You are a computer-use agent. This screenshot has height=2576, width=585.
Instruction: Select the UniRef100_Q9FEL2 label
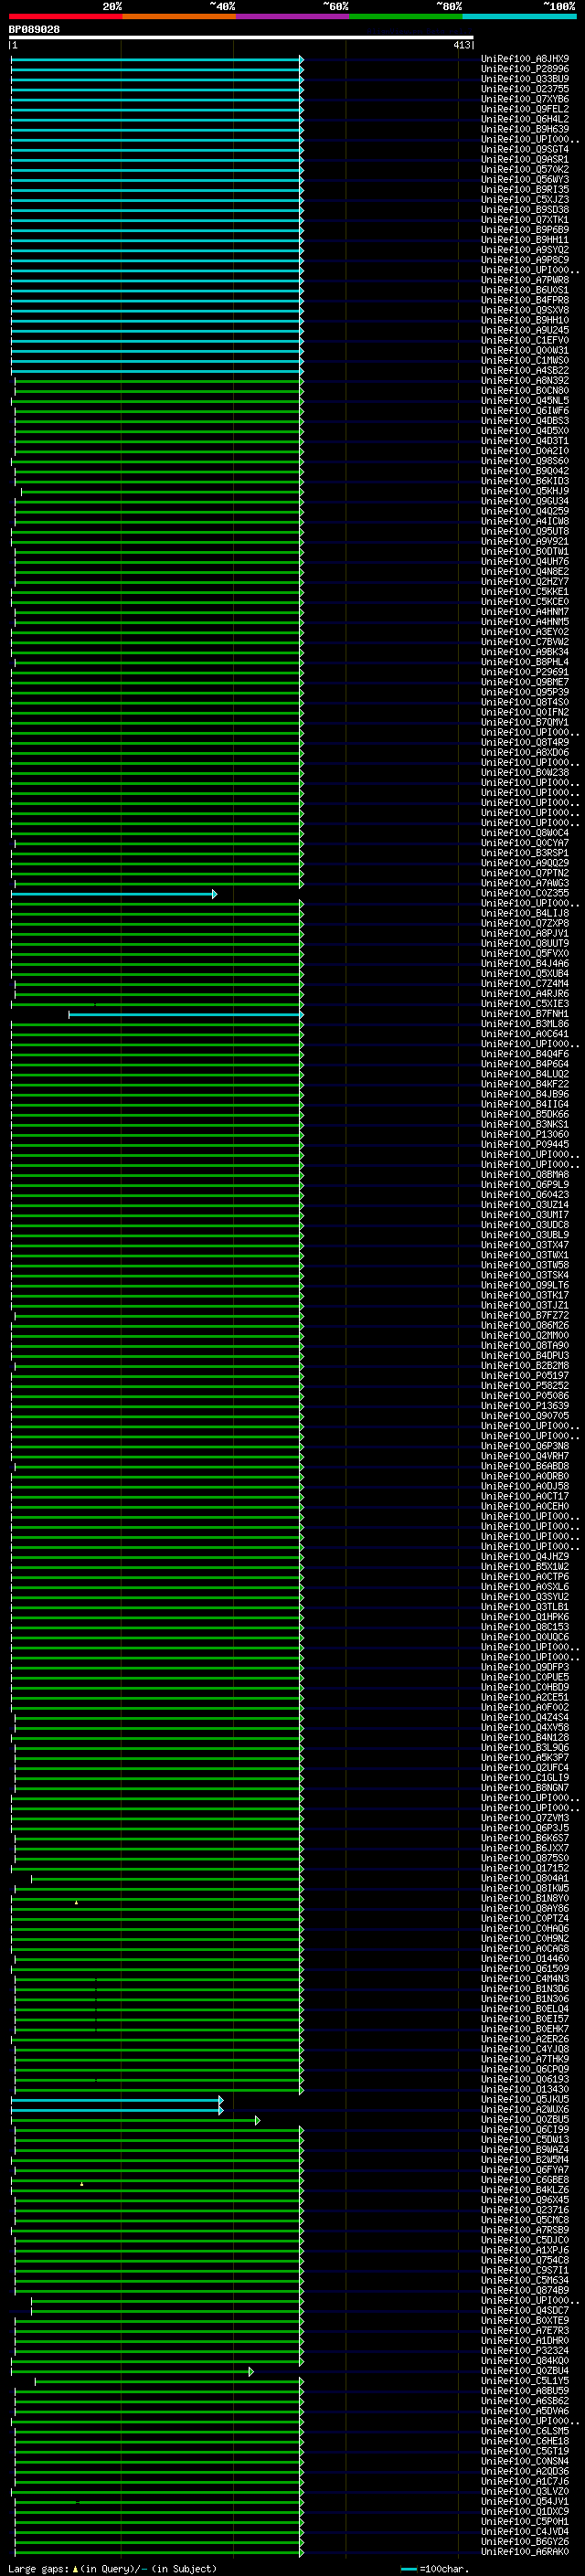point(525,109)
